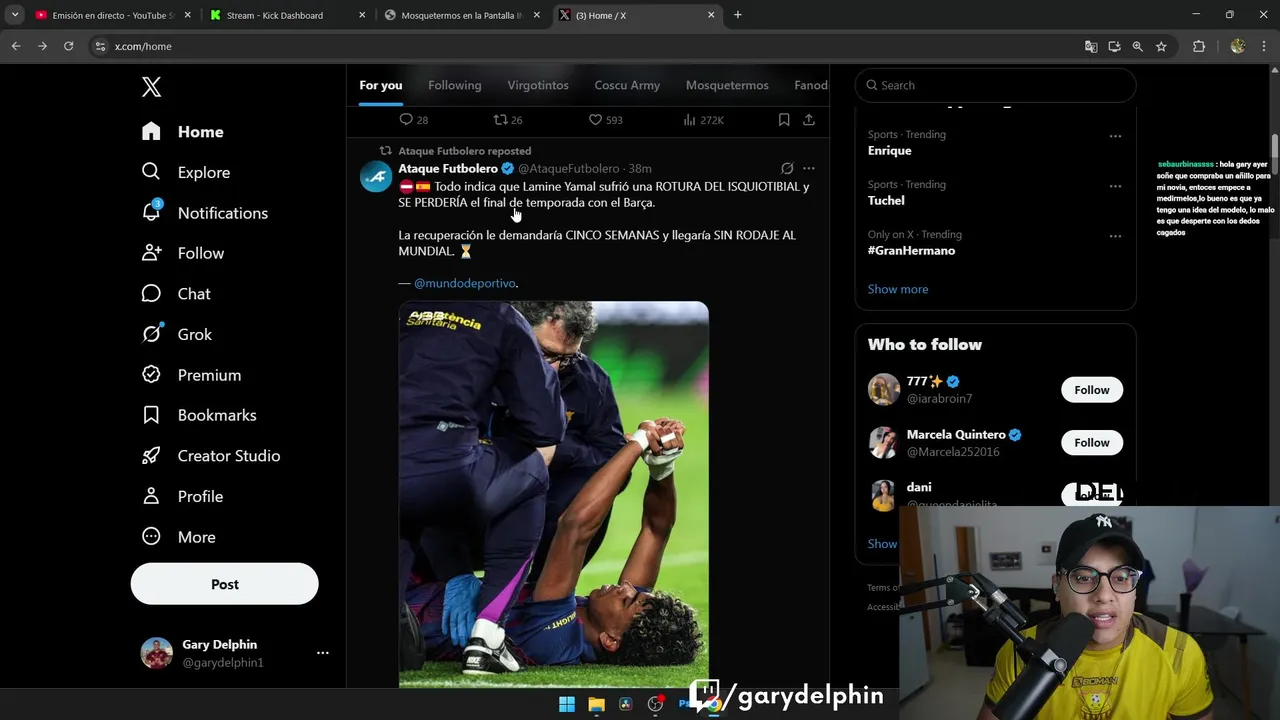Open options for Enrique trend
The height and width of the screenshot is (720, 1280).
1115,136
